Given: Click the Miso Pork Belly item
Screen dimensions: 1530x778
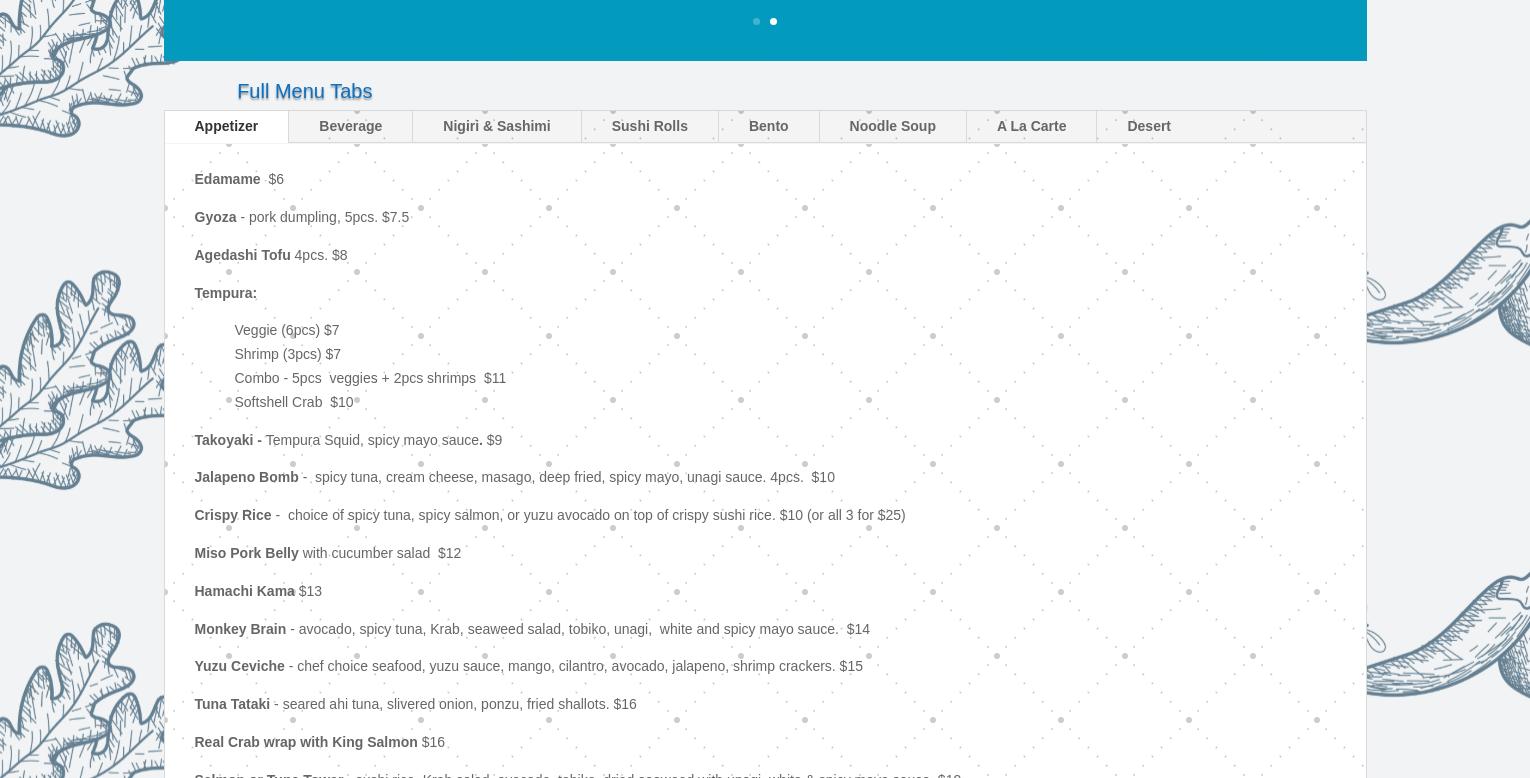Looking at the screenshot, I should (327, 553).
